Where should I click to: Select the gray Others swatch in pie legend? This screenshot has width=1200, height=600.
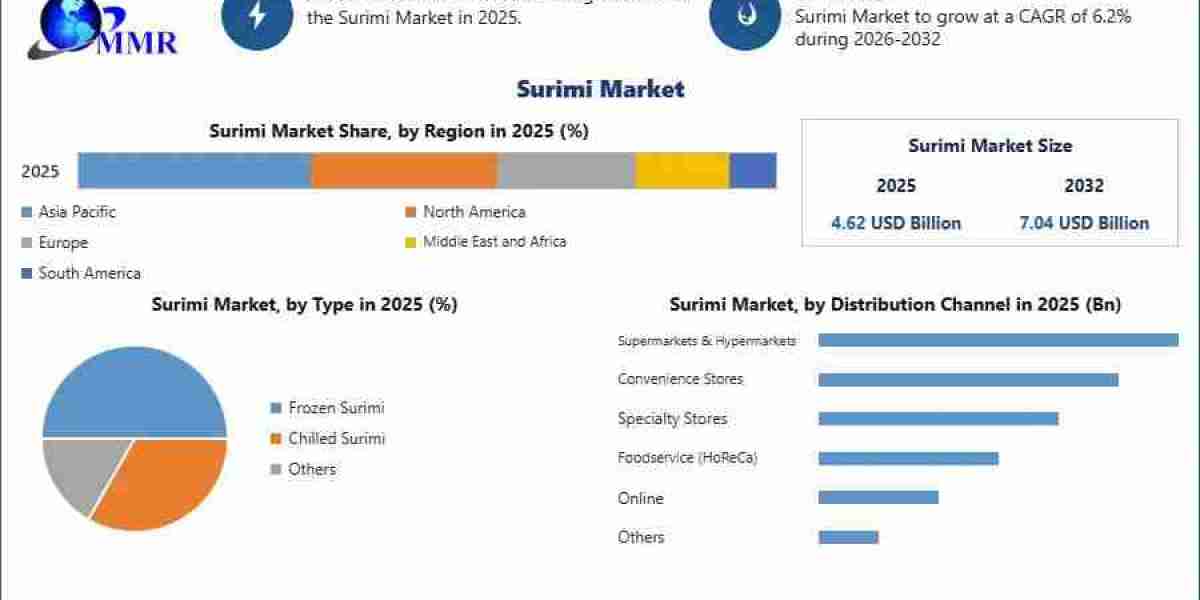pos(276,469)
